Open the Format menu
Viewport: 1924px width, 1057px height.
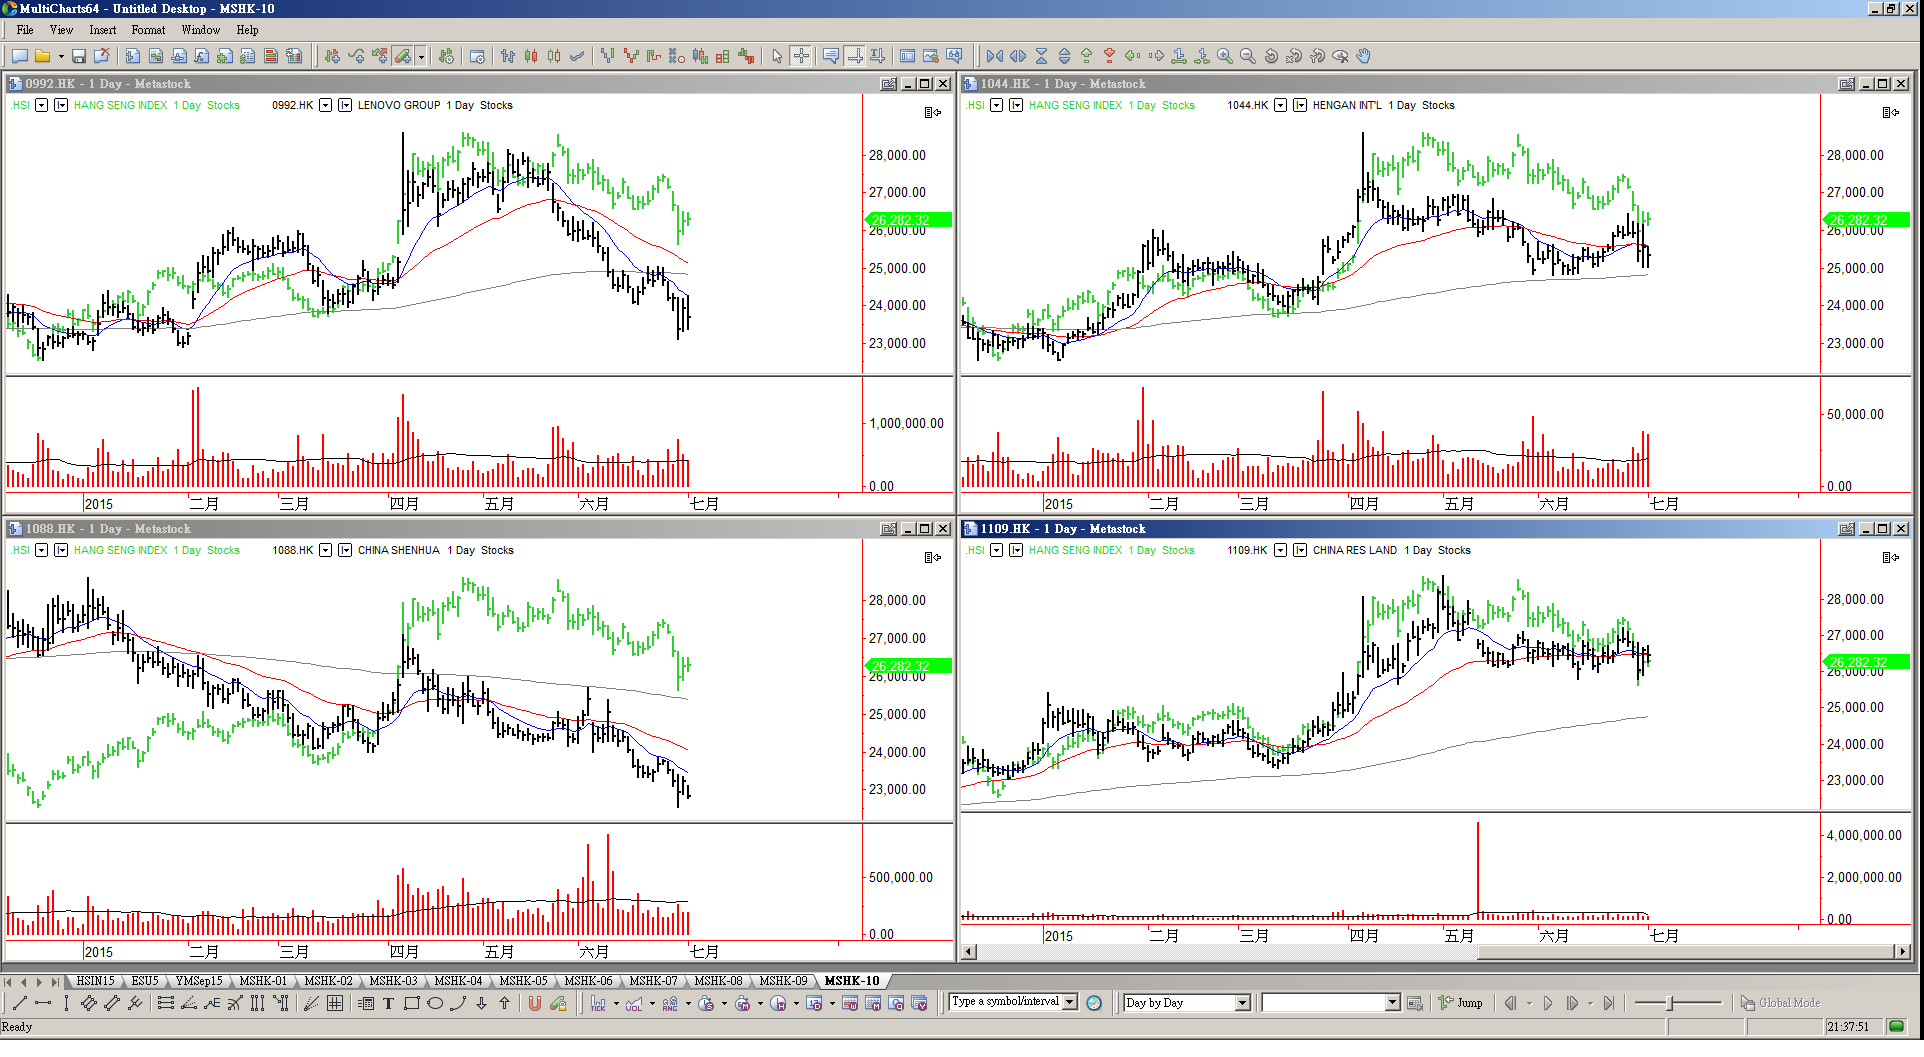tap(147, 30)
